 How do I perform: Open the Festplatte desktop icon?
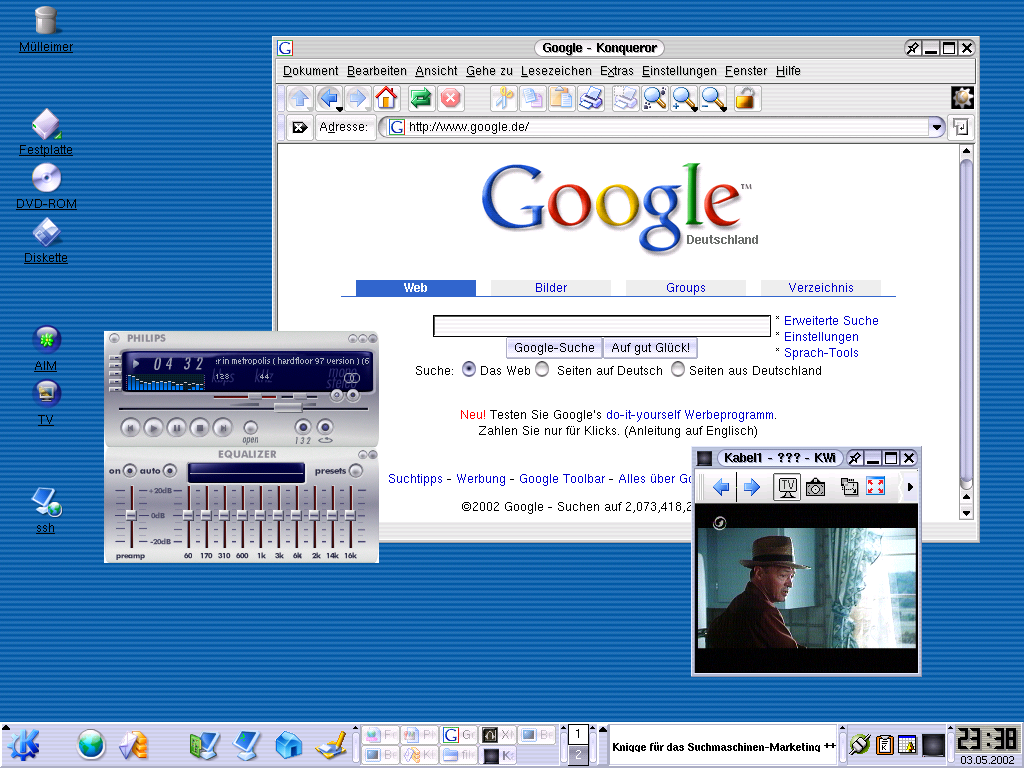[x=46, y=124]
